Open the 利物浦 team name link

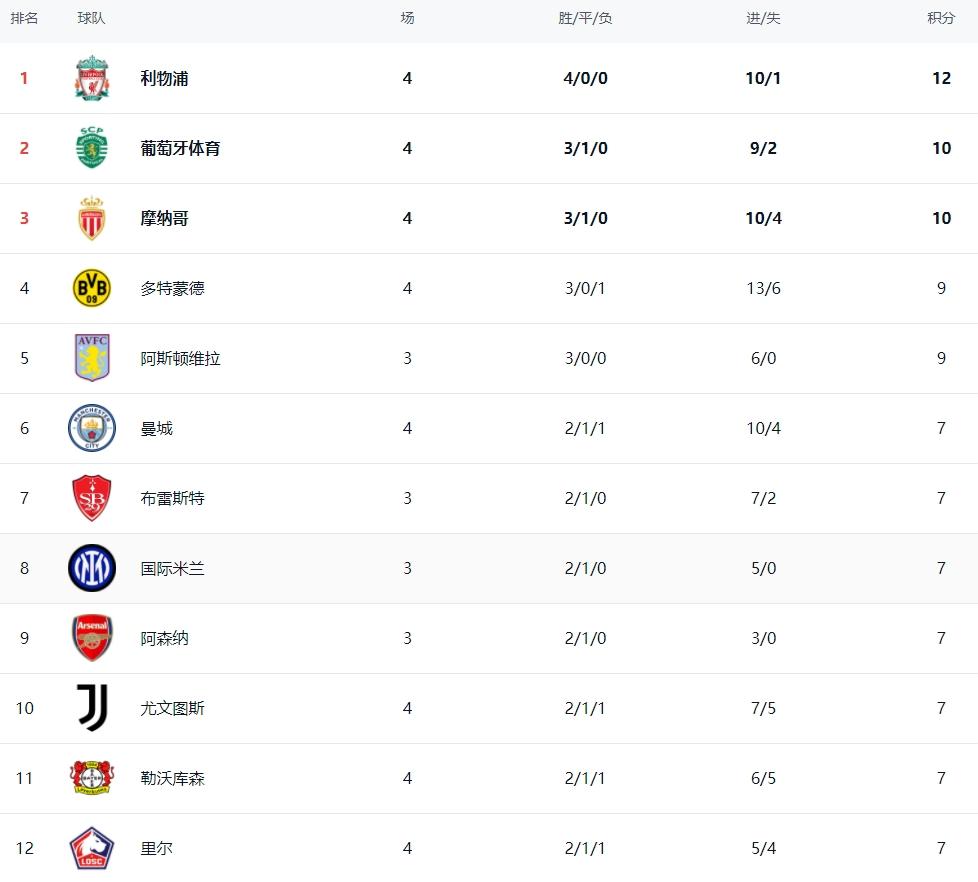[x=164, y=78]
